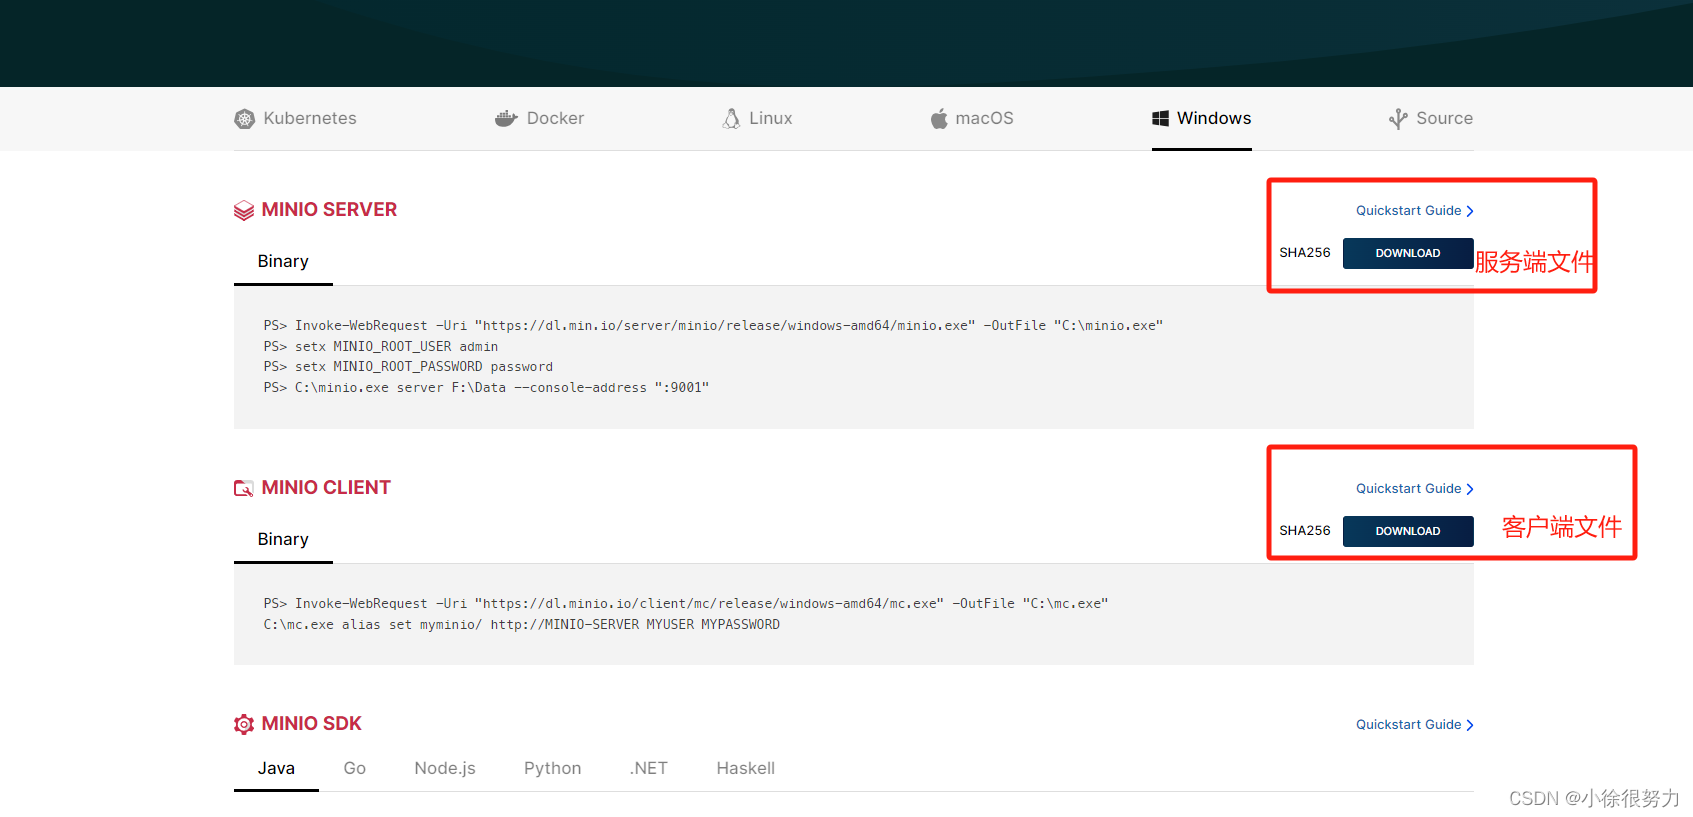Download the MinIO Server binary
1693x817 pixels.
[1407, 253]
